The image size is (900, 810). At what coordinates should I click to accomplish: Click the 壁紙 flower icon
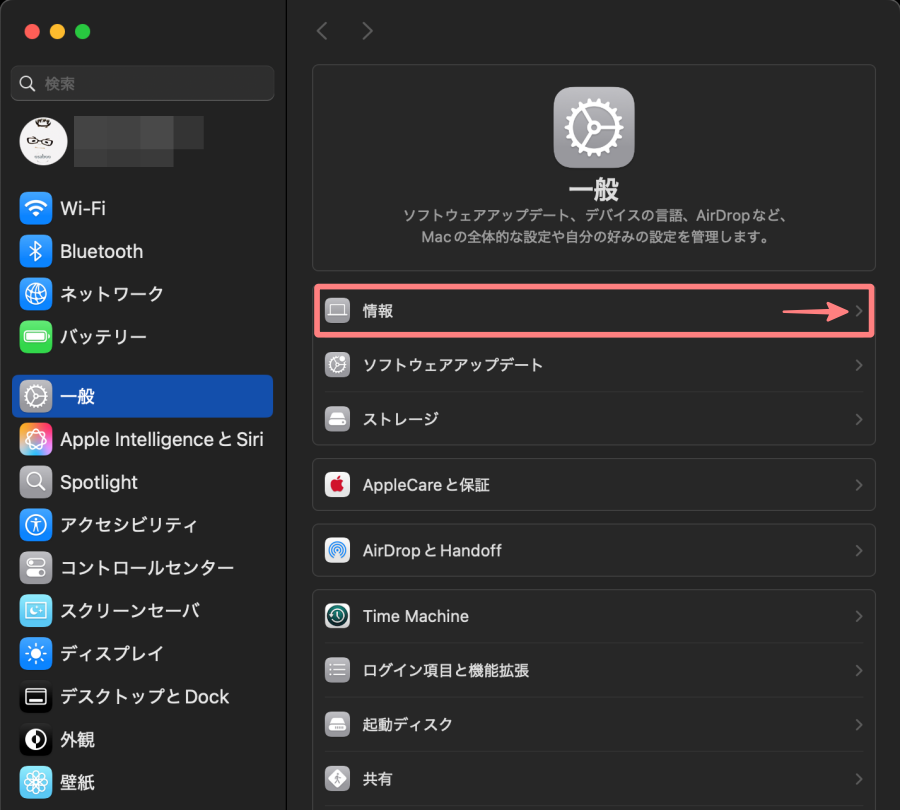36,782
